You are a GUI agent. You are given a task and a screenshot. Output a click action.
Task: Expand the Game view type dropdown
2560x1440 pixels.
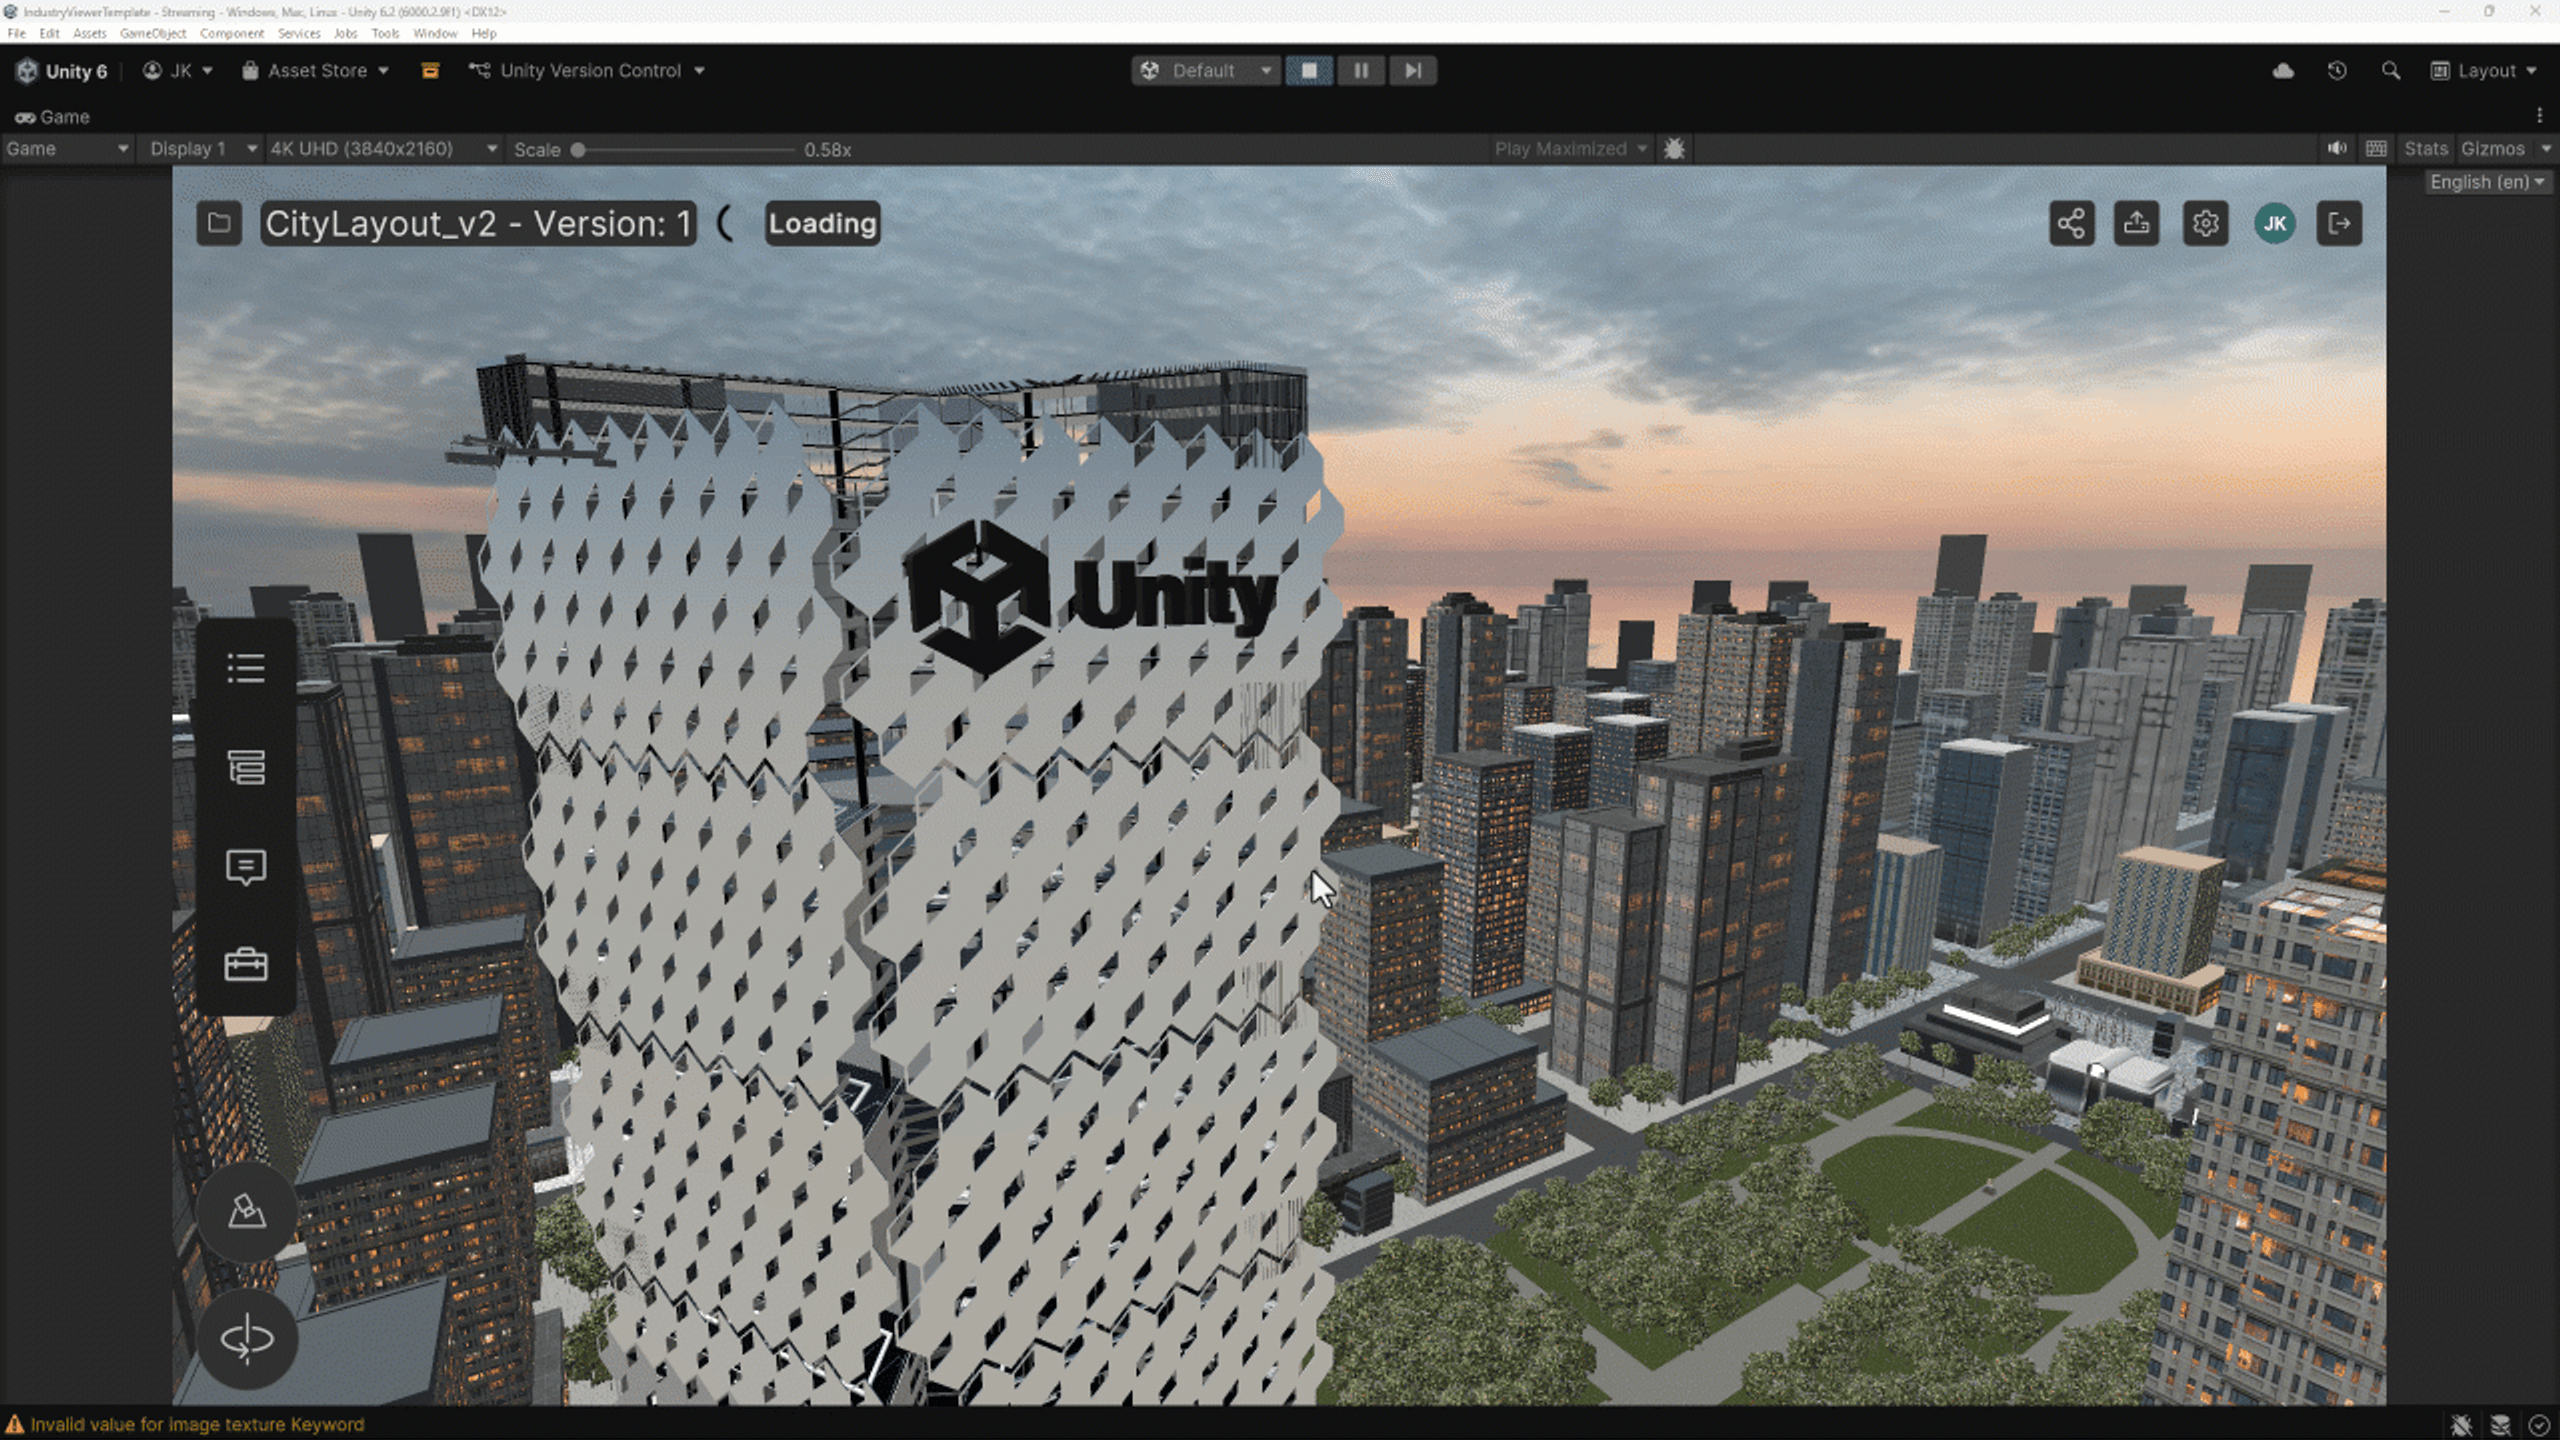67,149
